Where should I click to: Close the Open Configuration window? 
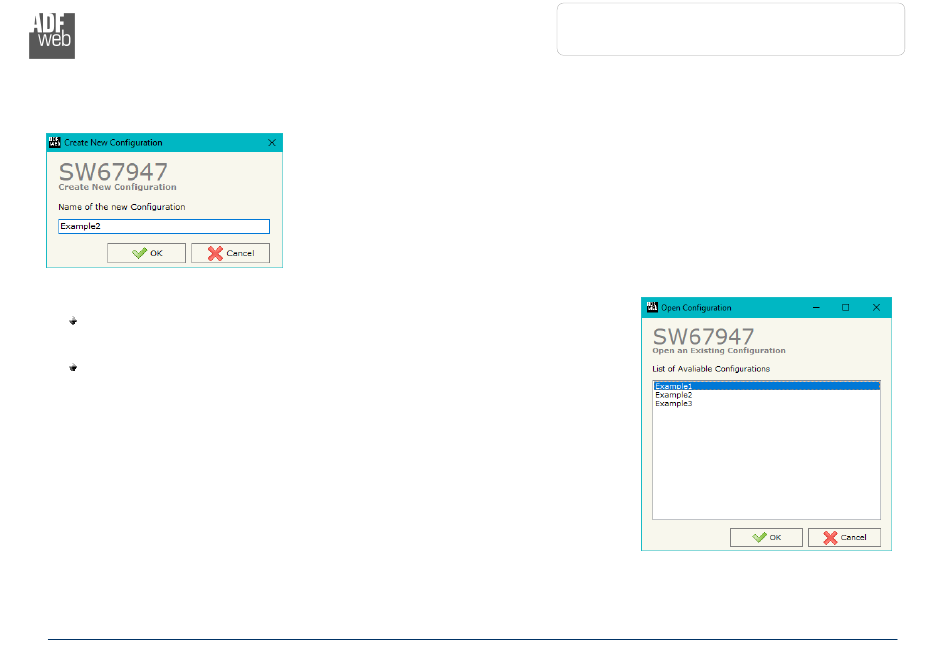click(x=876, y=308)
